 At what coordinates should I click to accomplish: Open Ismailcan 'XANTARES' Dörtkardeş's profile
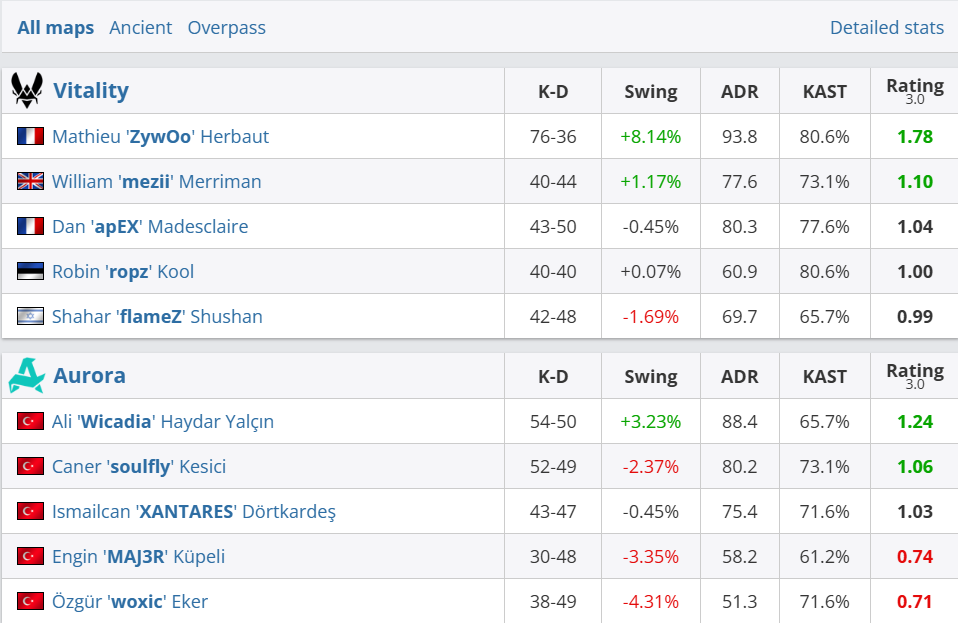point(194,511)
